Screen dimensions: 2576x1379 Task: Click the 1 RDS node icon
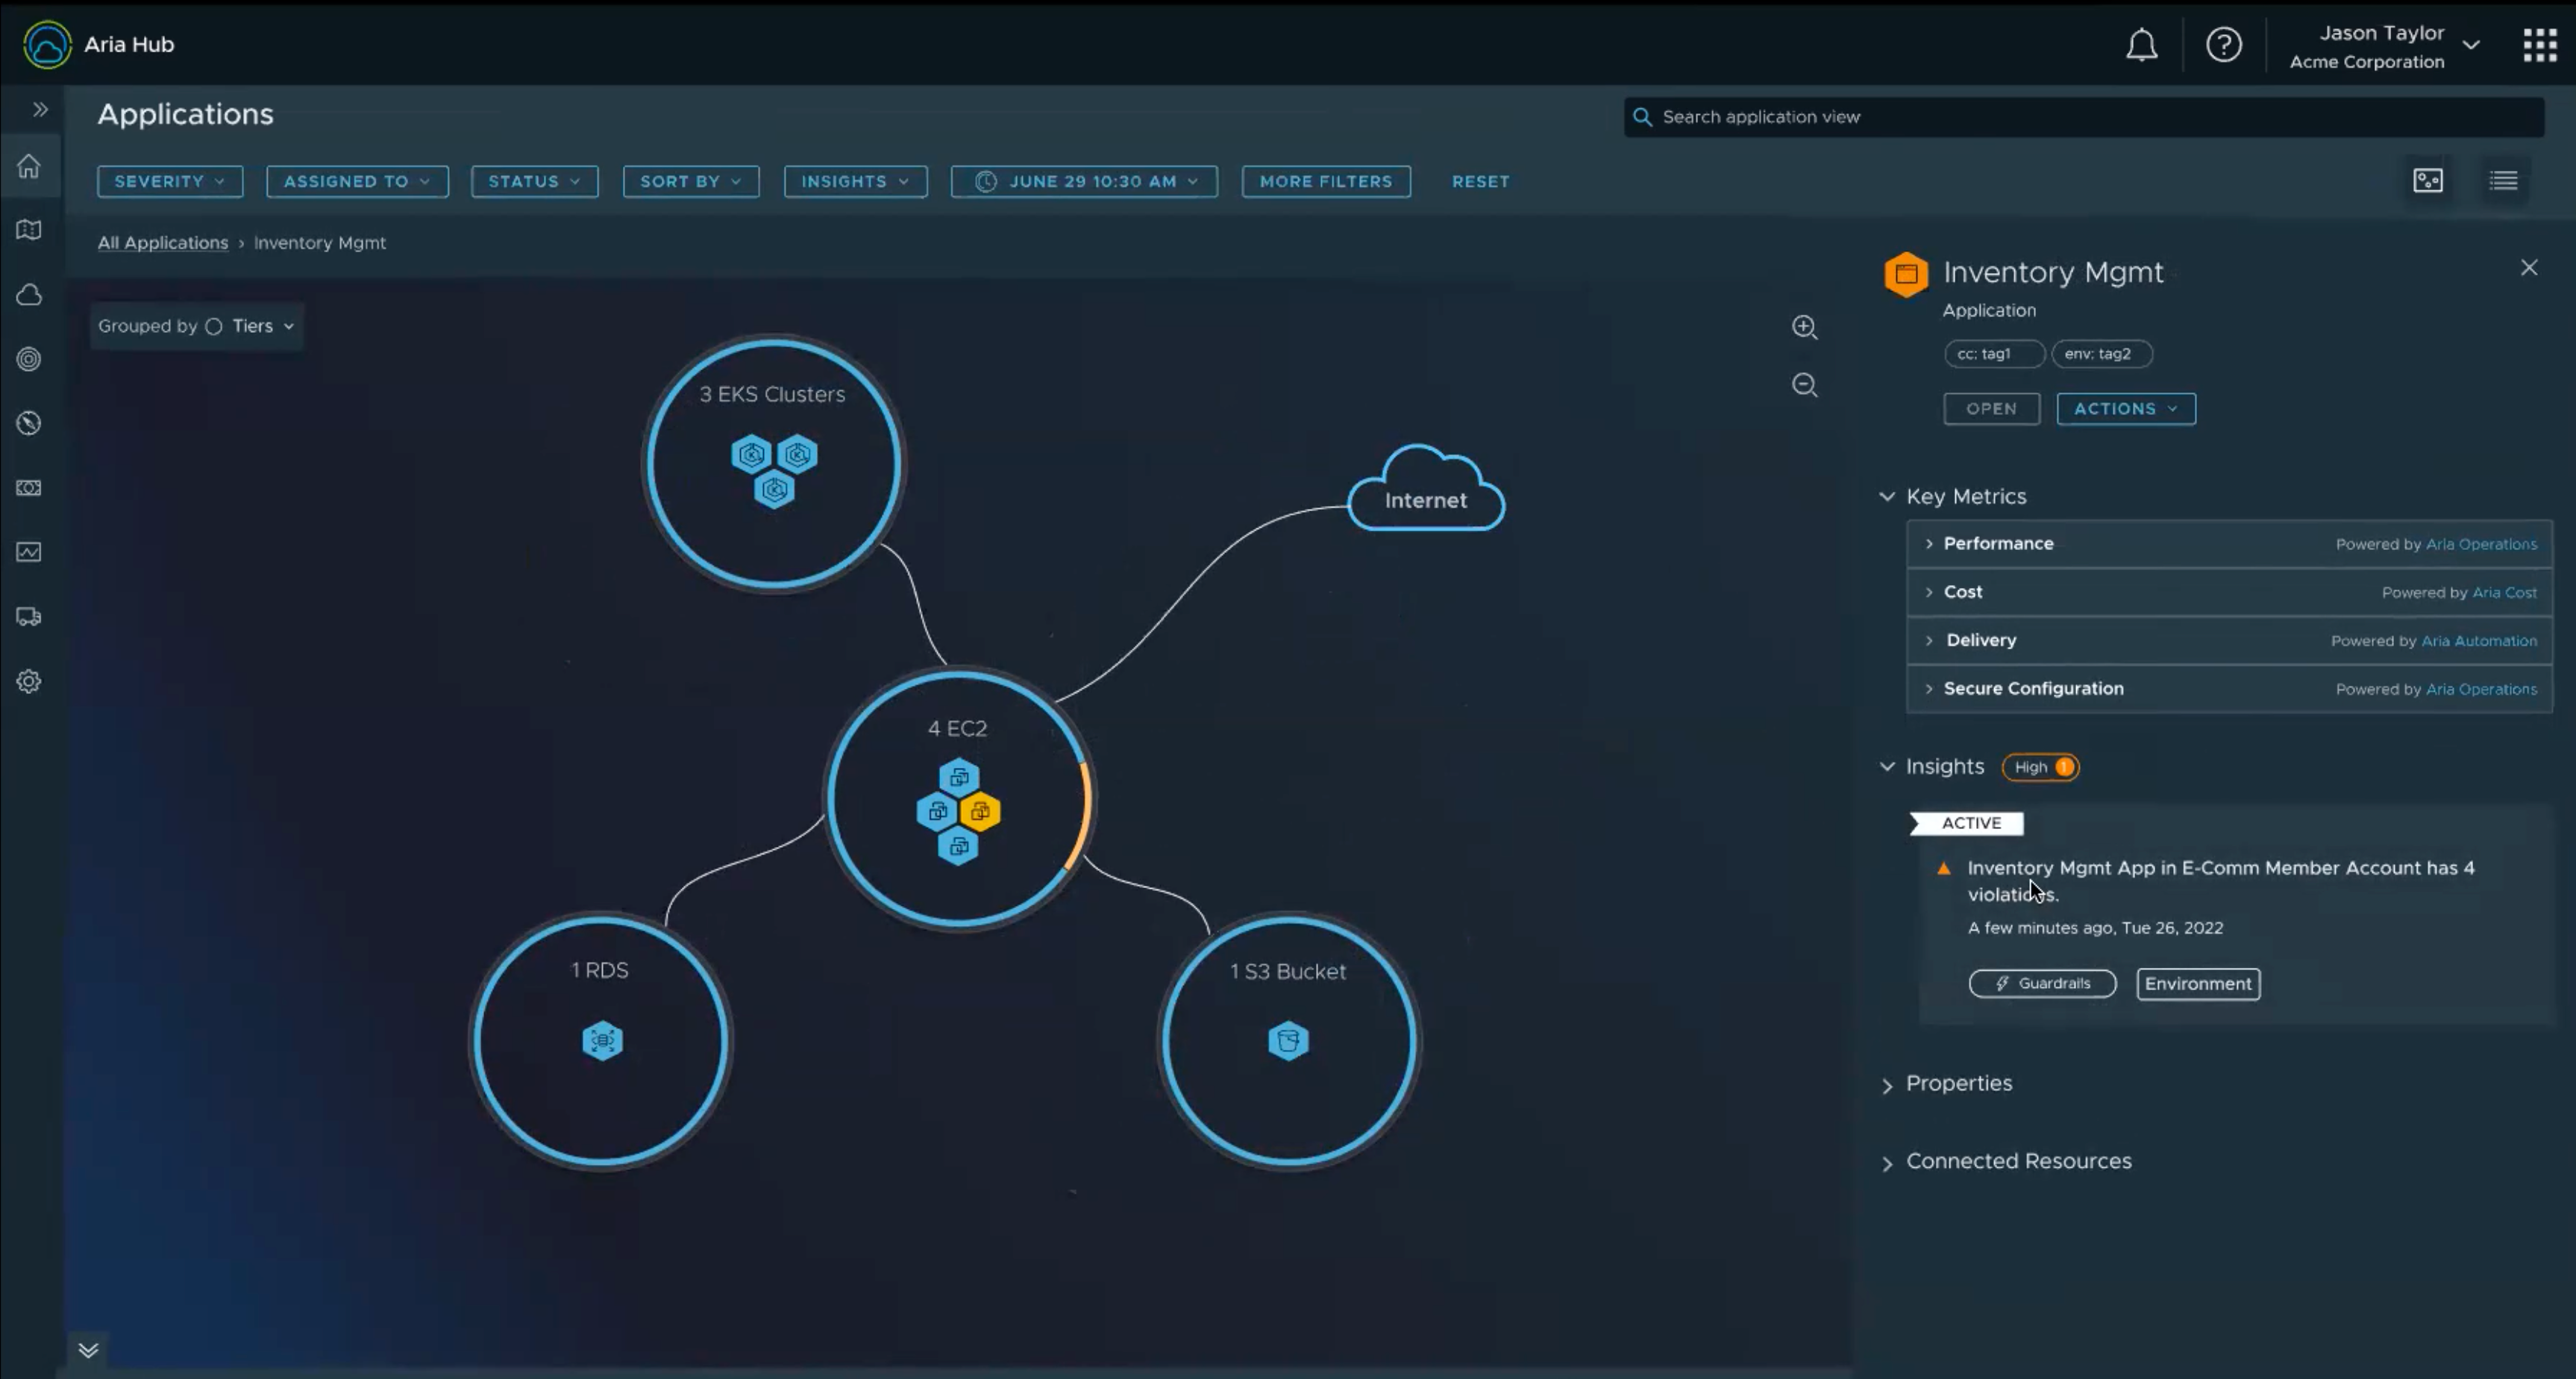(603, 1039)
